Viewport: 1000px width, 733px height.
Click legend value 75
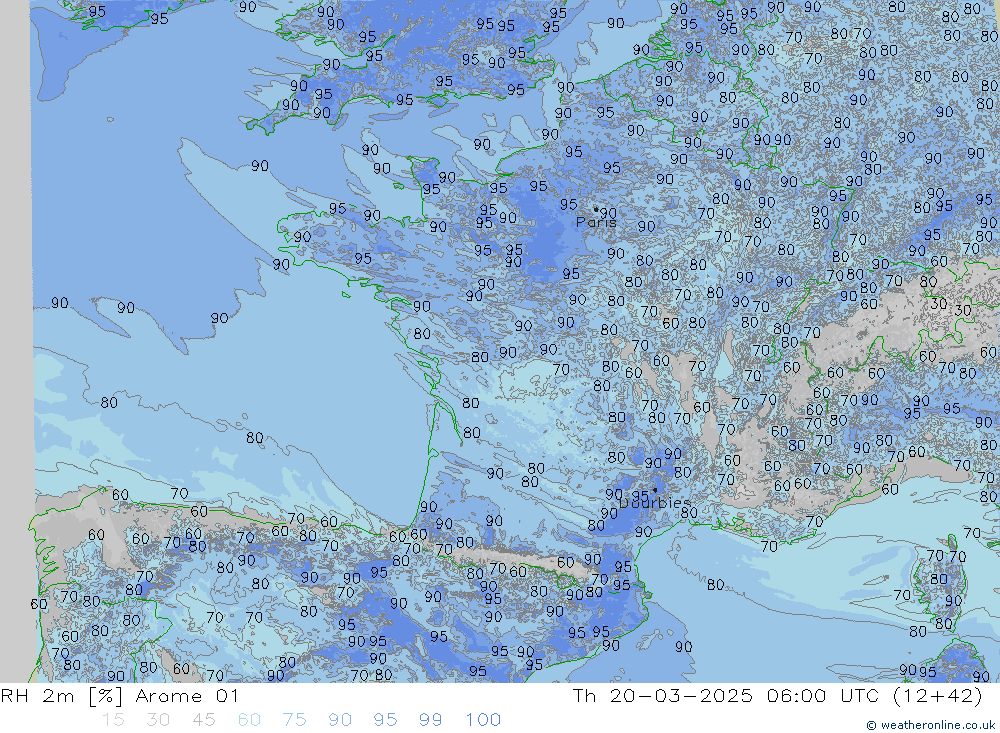(x=294, y=720)
